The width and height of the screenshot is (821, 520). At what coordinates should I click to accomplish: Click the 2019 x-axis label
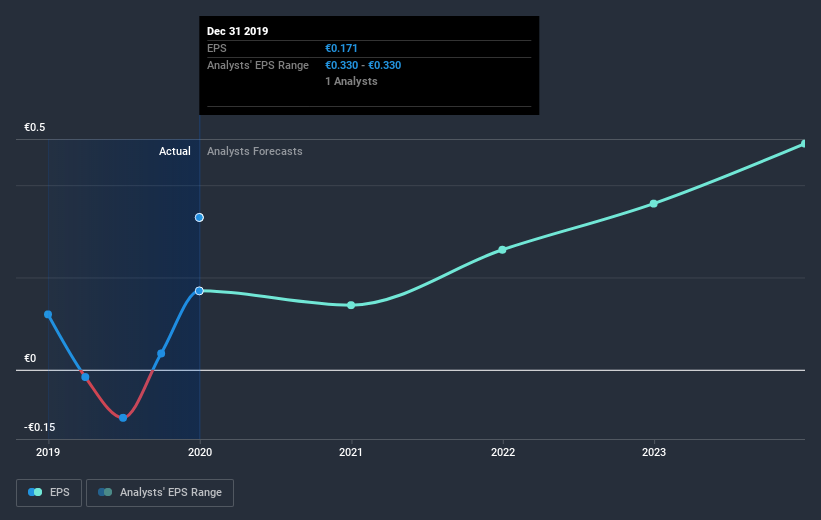pyautogui.click(x=48, y=452)
